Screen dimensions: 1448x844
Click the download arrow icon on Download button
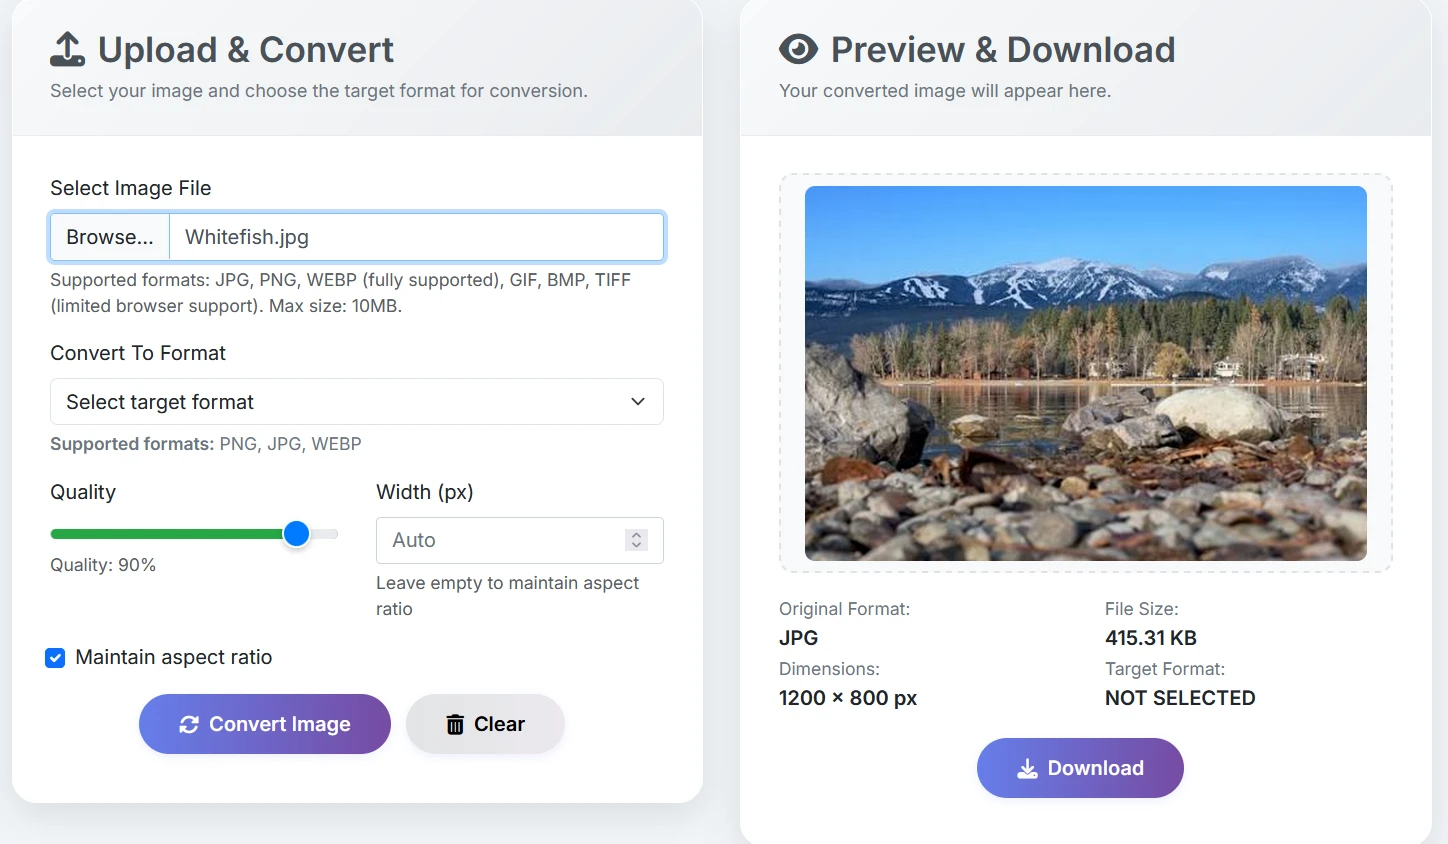coord(1027,768)
